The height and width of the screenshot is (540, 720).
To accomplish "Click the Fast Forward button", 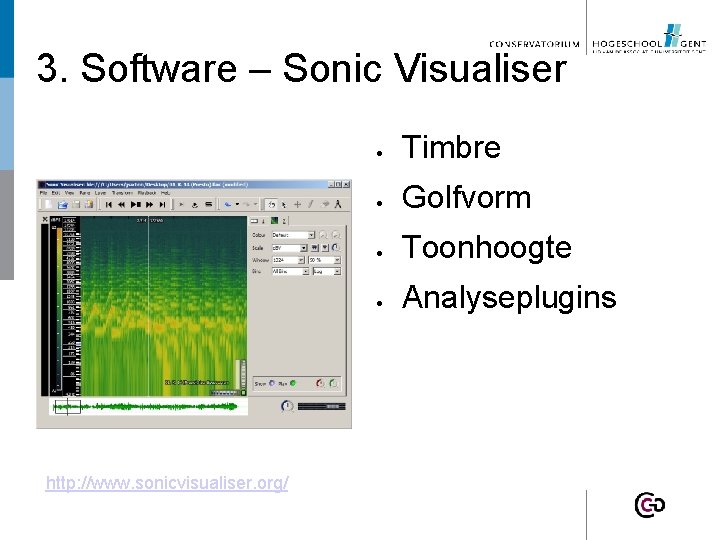I will point(149,204).
